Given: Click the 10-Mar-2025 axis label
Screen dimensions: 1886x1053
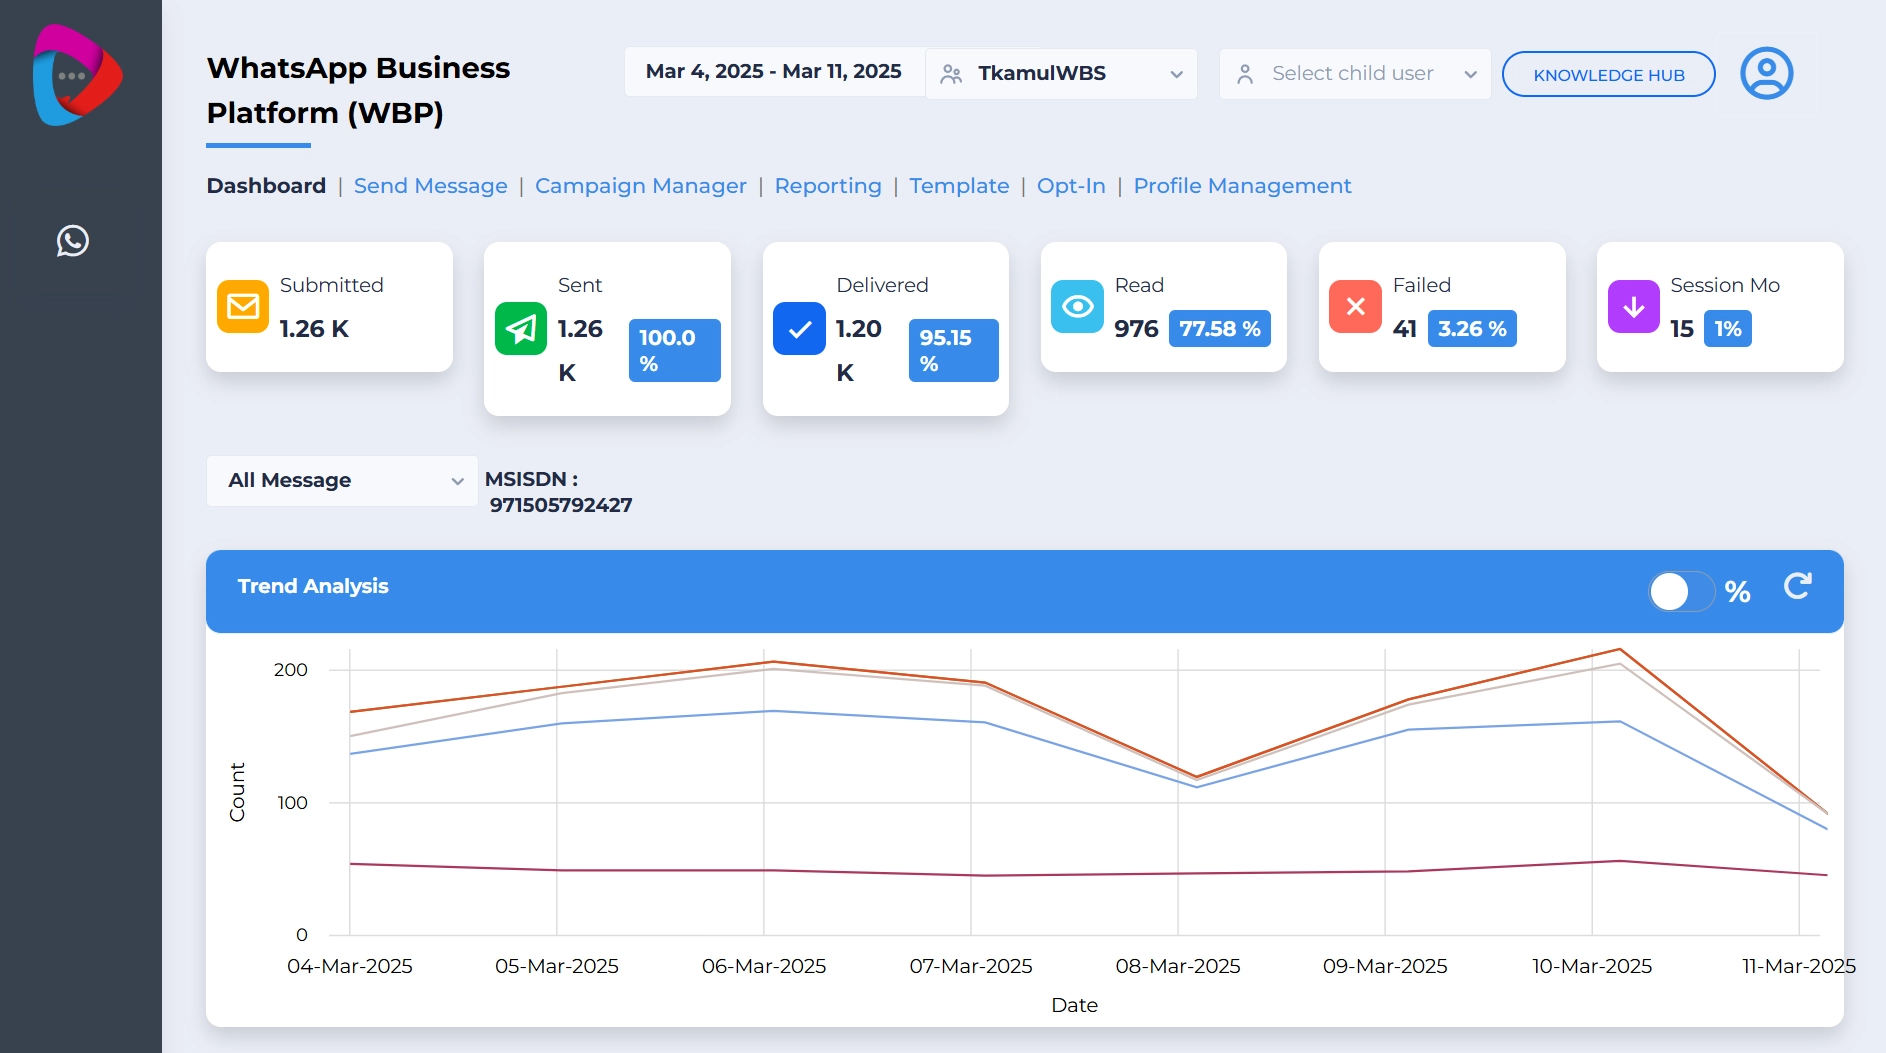Looking at the screenshot, I should point(1592,966).
